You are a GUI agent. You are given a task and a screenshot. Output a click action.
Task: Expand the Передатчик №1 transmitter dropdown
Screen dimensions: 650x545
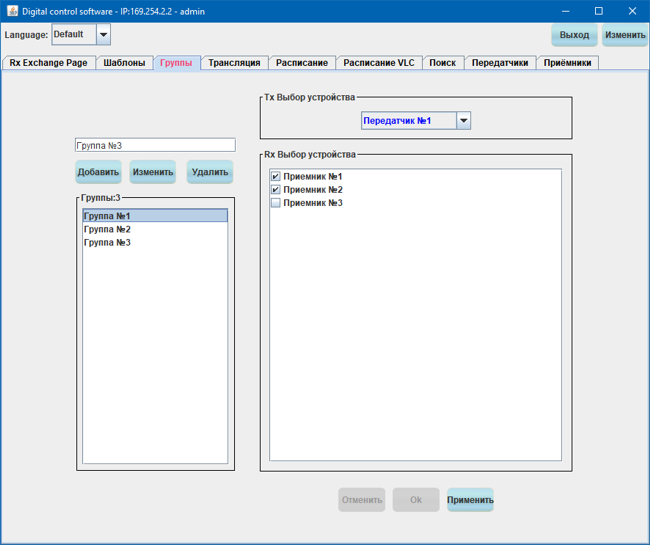[463, 121]
